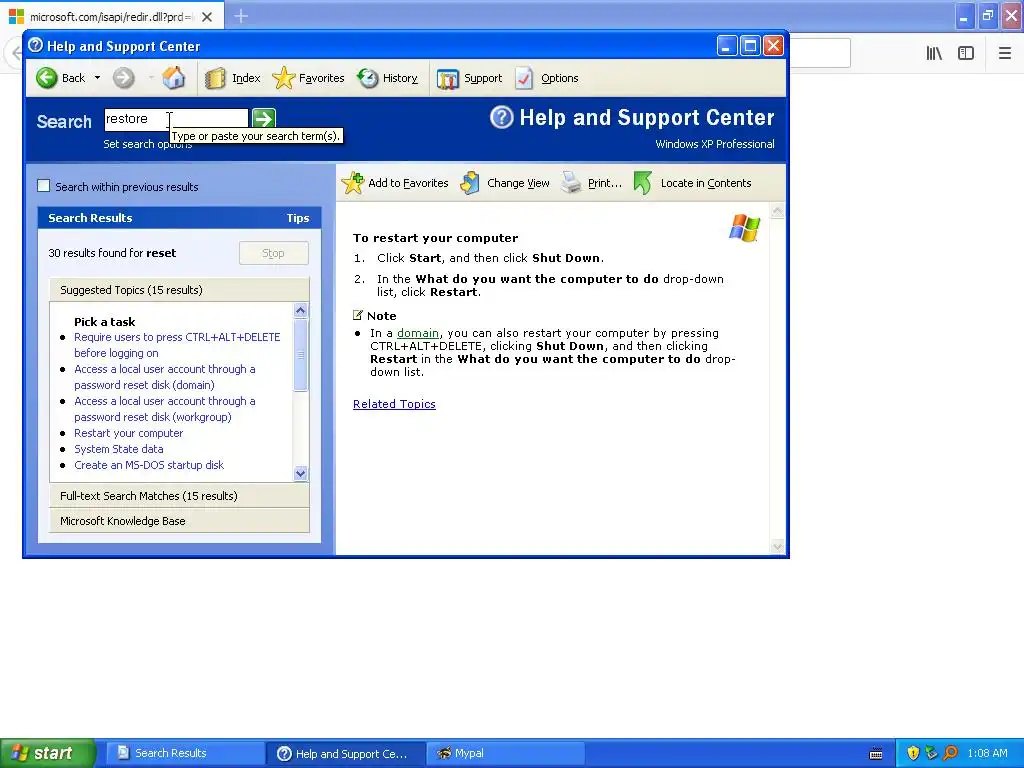Click the Note pencil icon

(x=357, y=315)
